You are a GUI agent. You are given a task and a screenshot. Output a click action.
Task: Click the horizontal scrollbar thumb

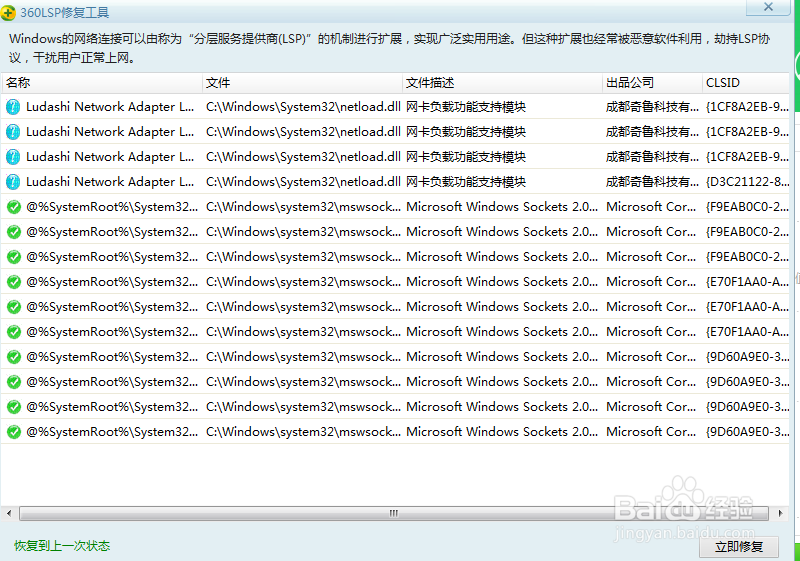(393, 513)
